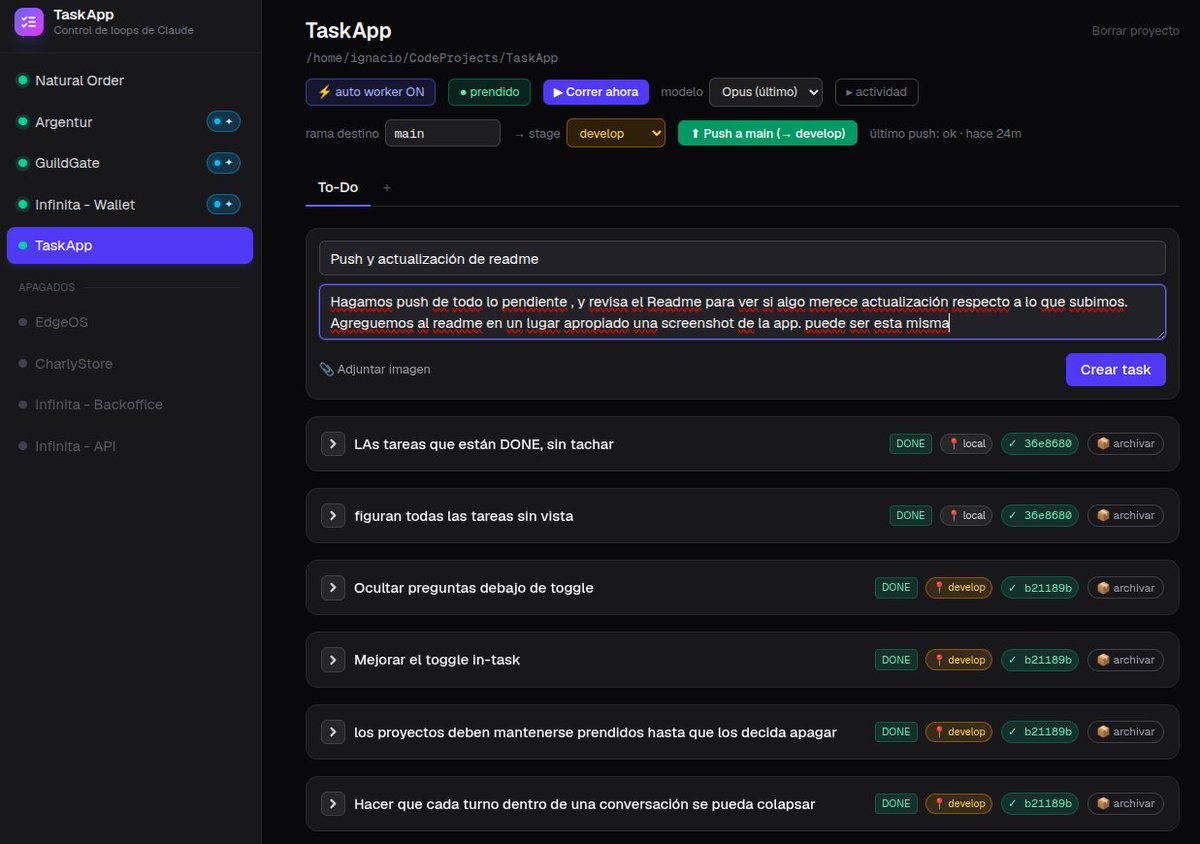1200x844 pixels.
Task: Expand task Mejorar el toggle in-task
Action: (333, 660)
